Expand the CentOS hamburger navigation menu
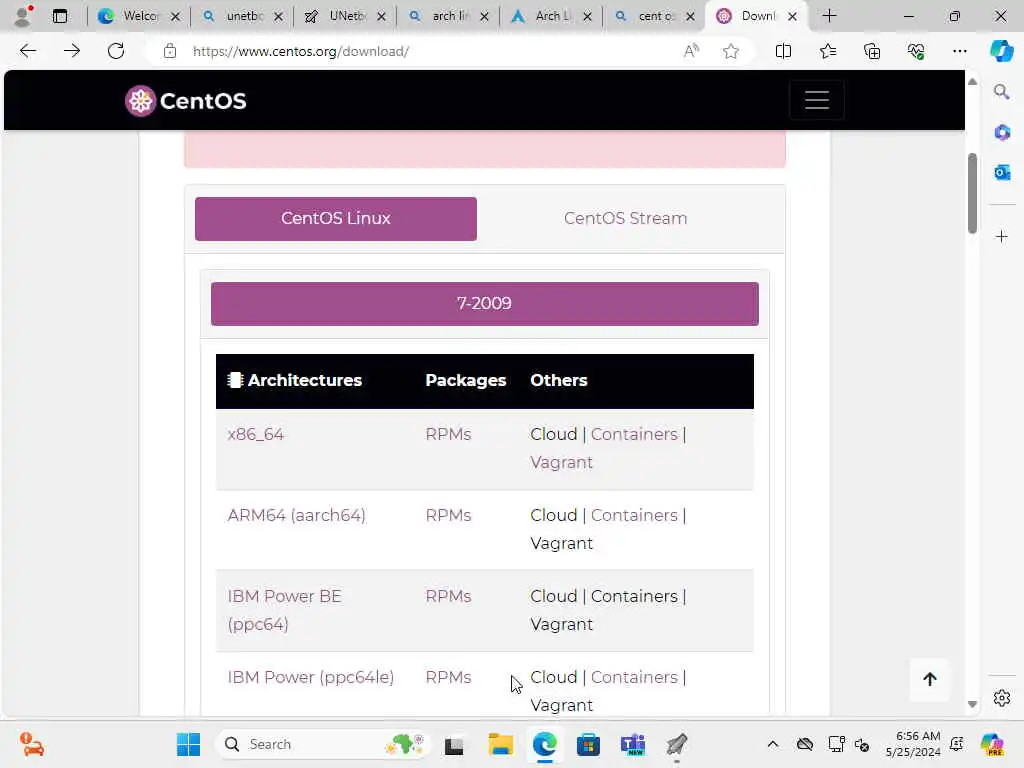1024x768 pixels. point(816,100)
